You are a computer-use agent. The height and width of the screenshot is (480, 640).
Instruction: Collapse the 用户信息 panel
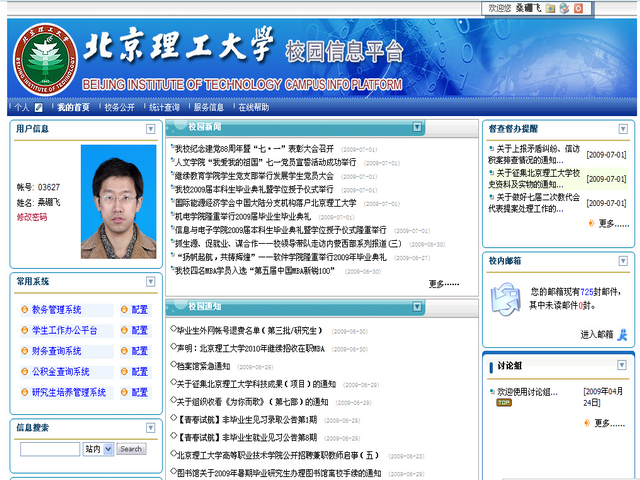click(x=151, y=129)
